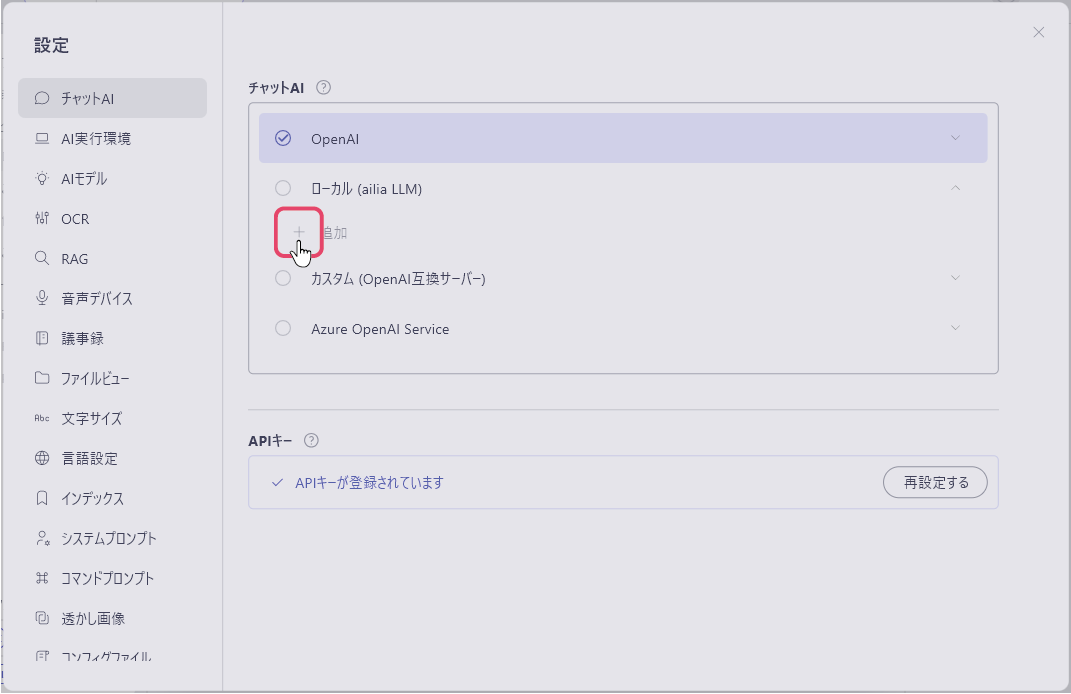
Task: Go to システムプロンプト settings page
Action: [x=108, y=539]
